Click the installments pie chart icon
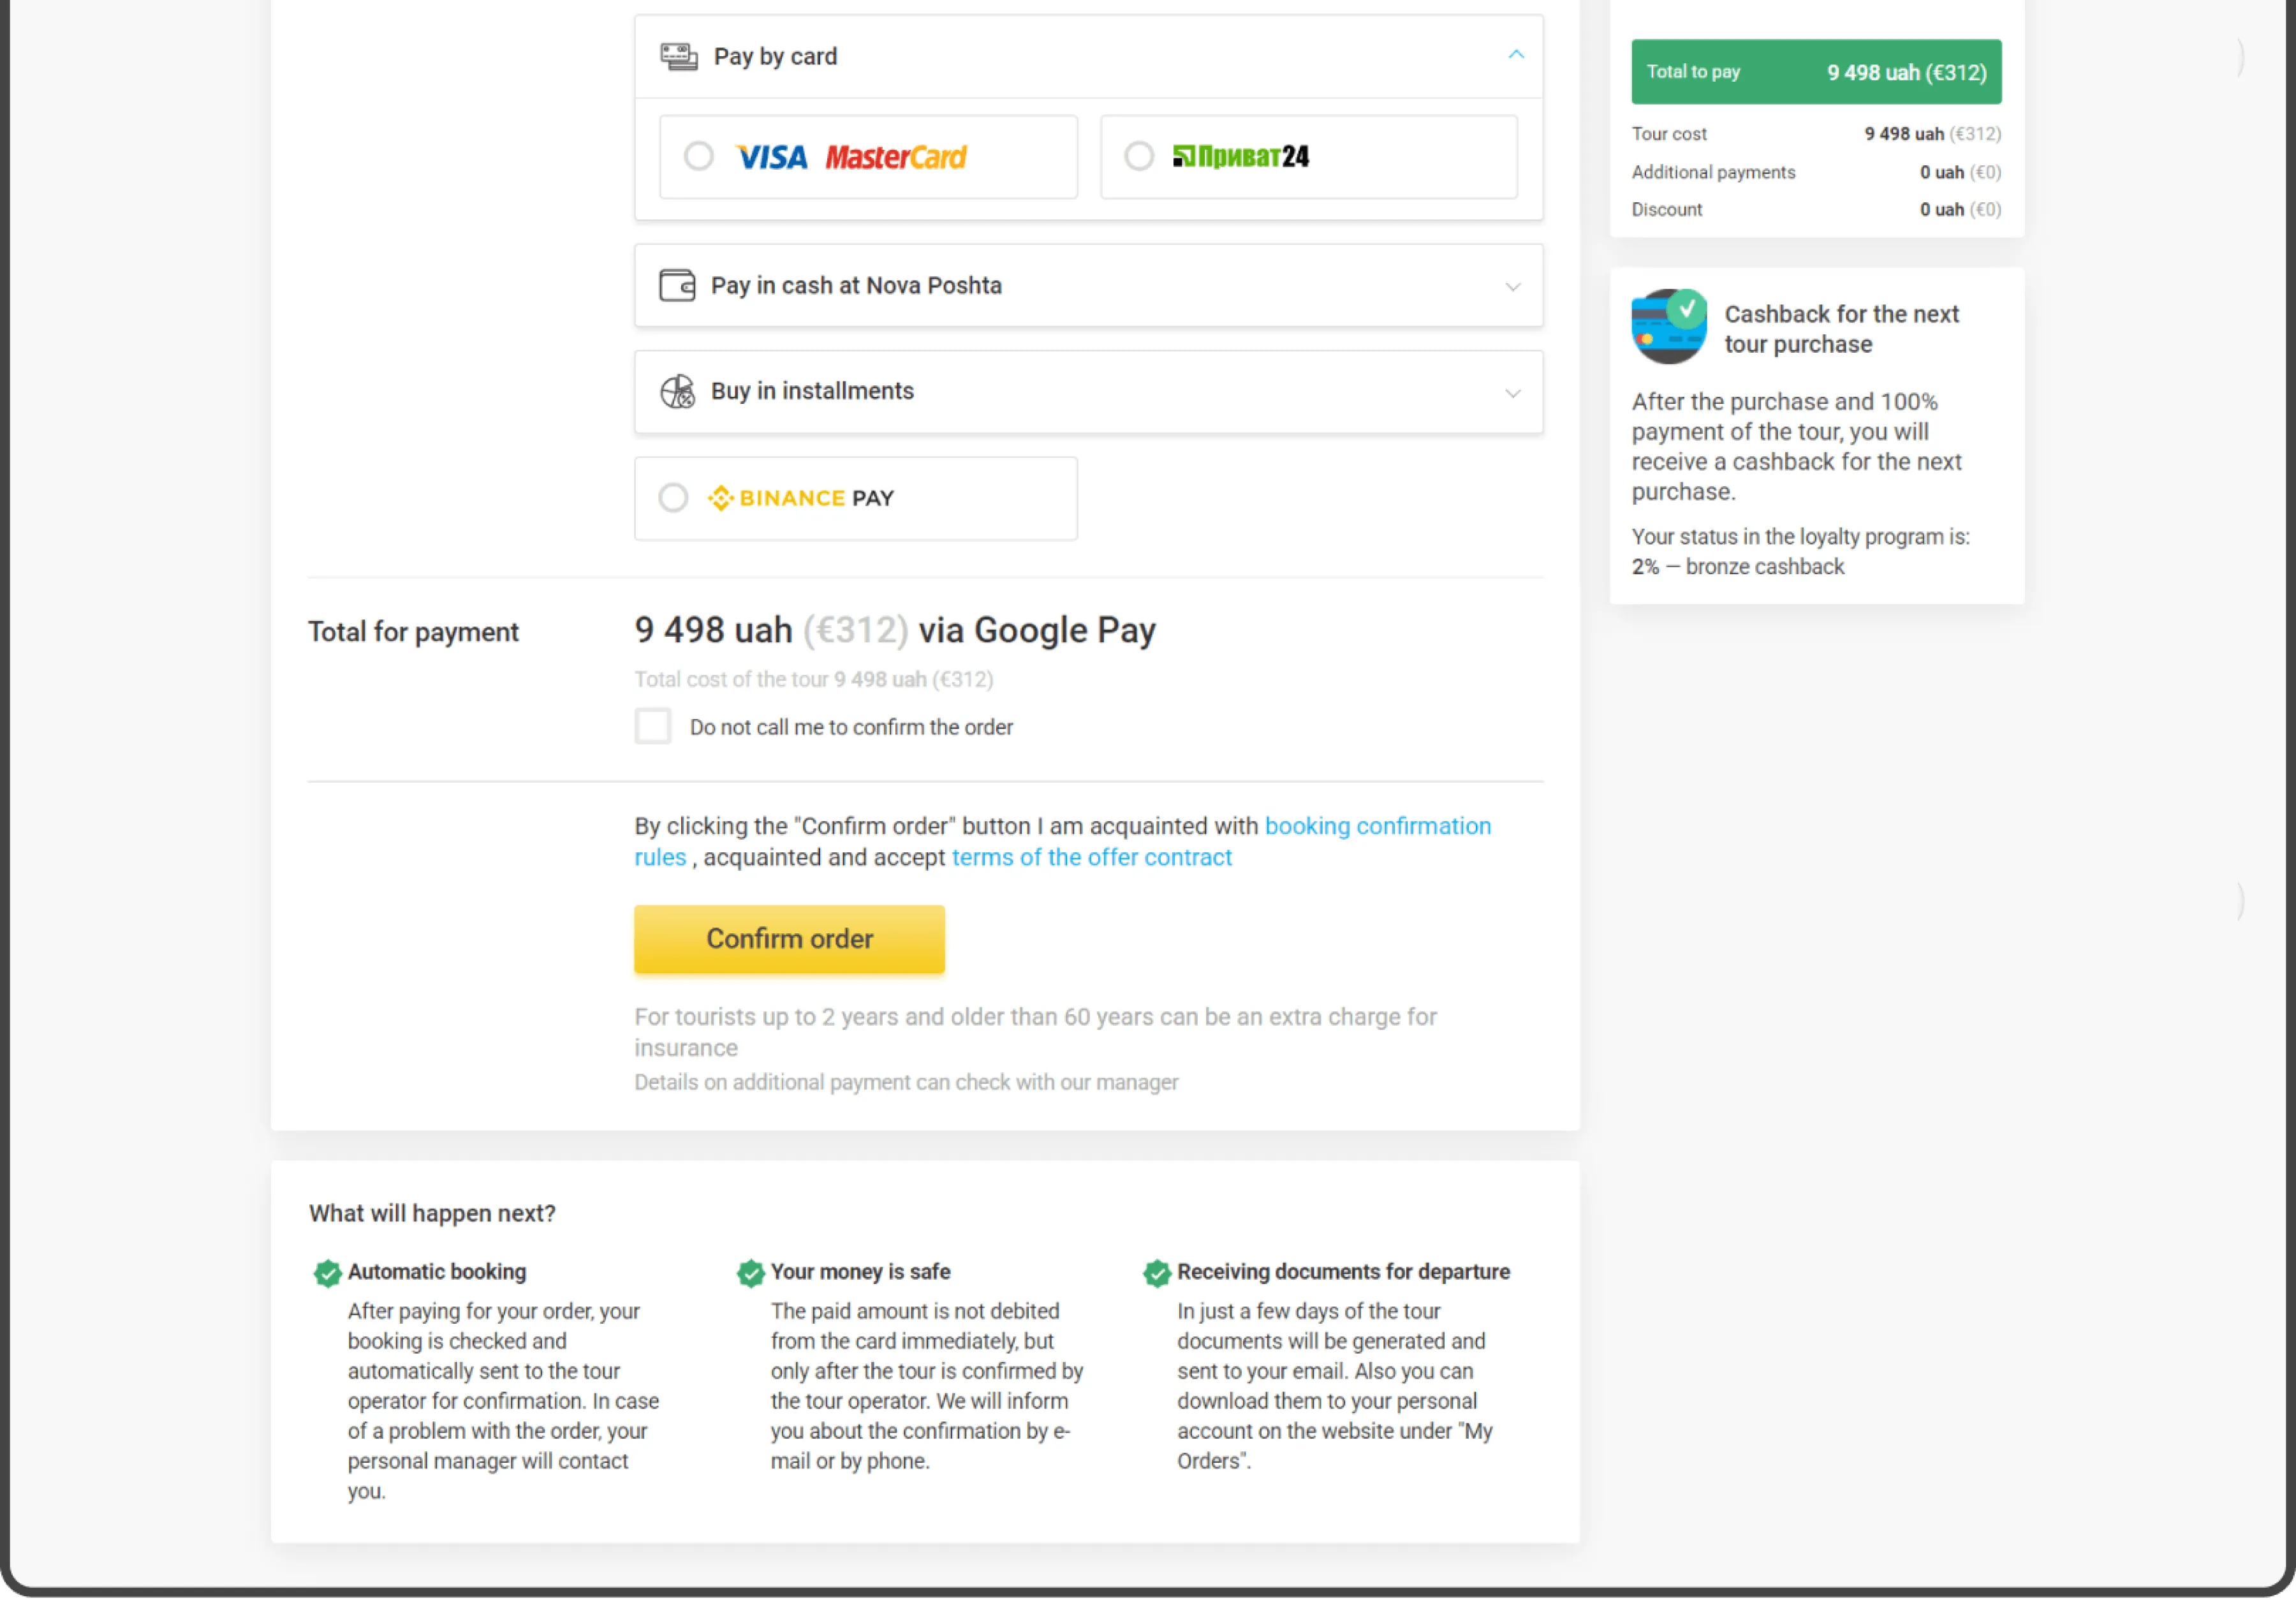The height and width of the screenshot is (1600, 2296). 677,392
